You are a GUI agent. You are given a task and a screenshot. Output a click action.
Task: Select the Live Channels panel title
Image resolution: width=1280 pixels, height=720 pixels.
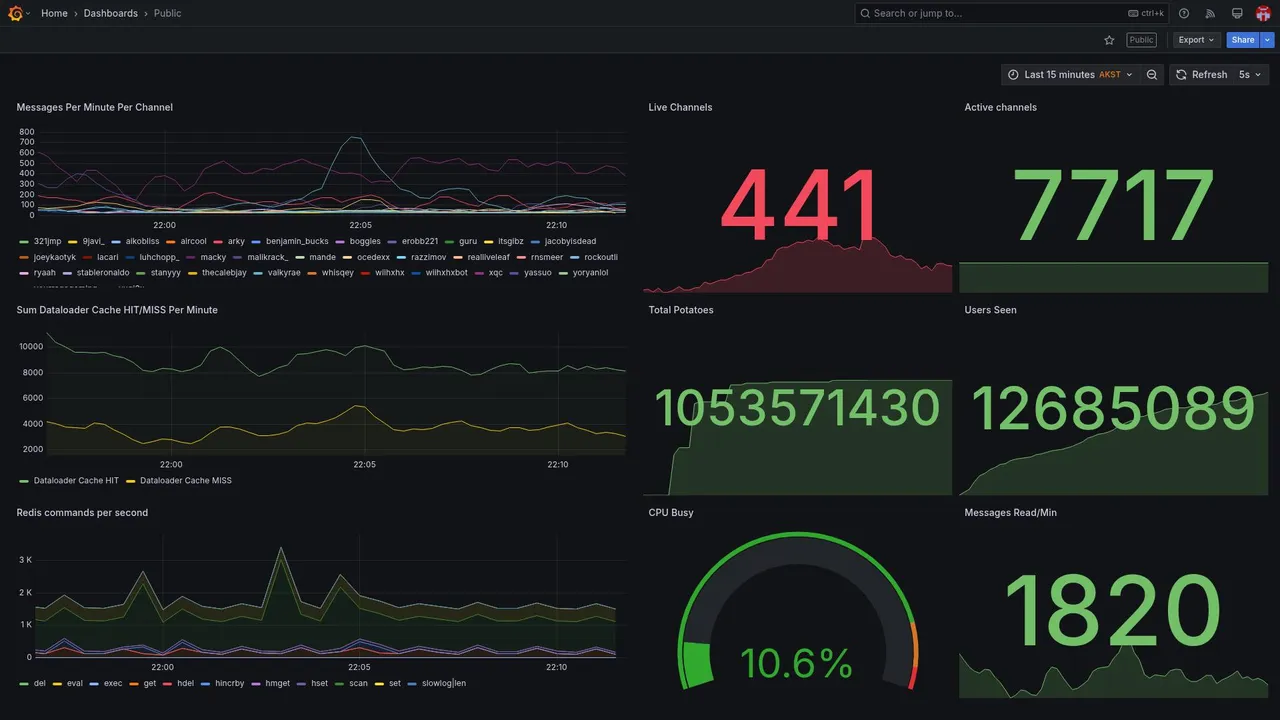[x=680, y=107]
